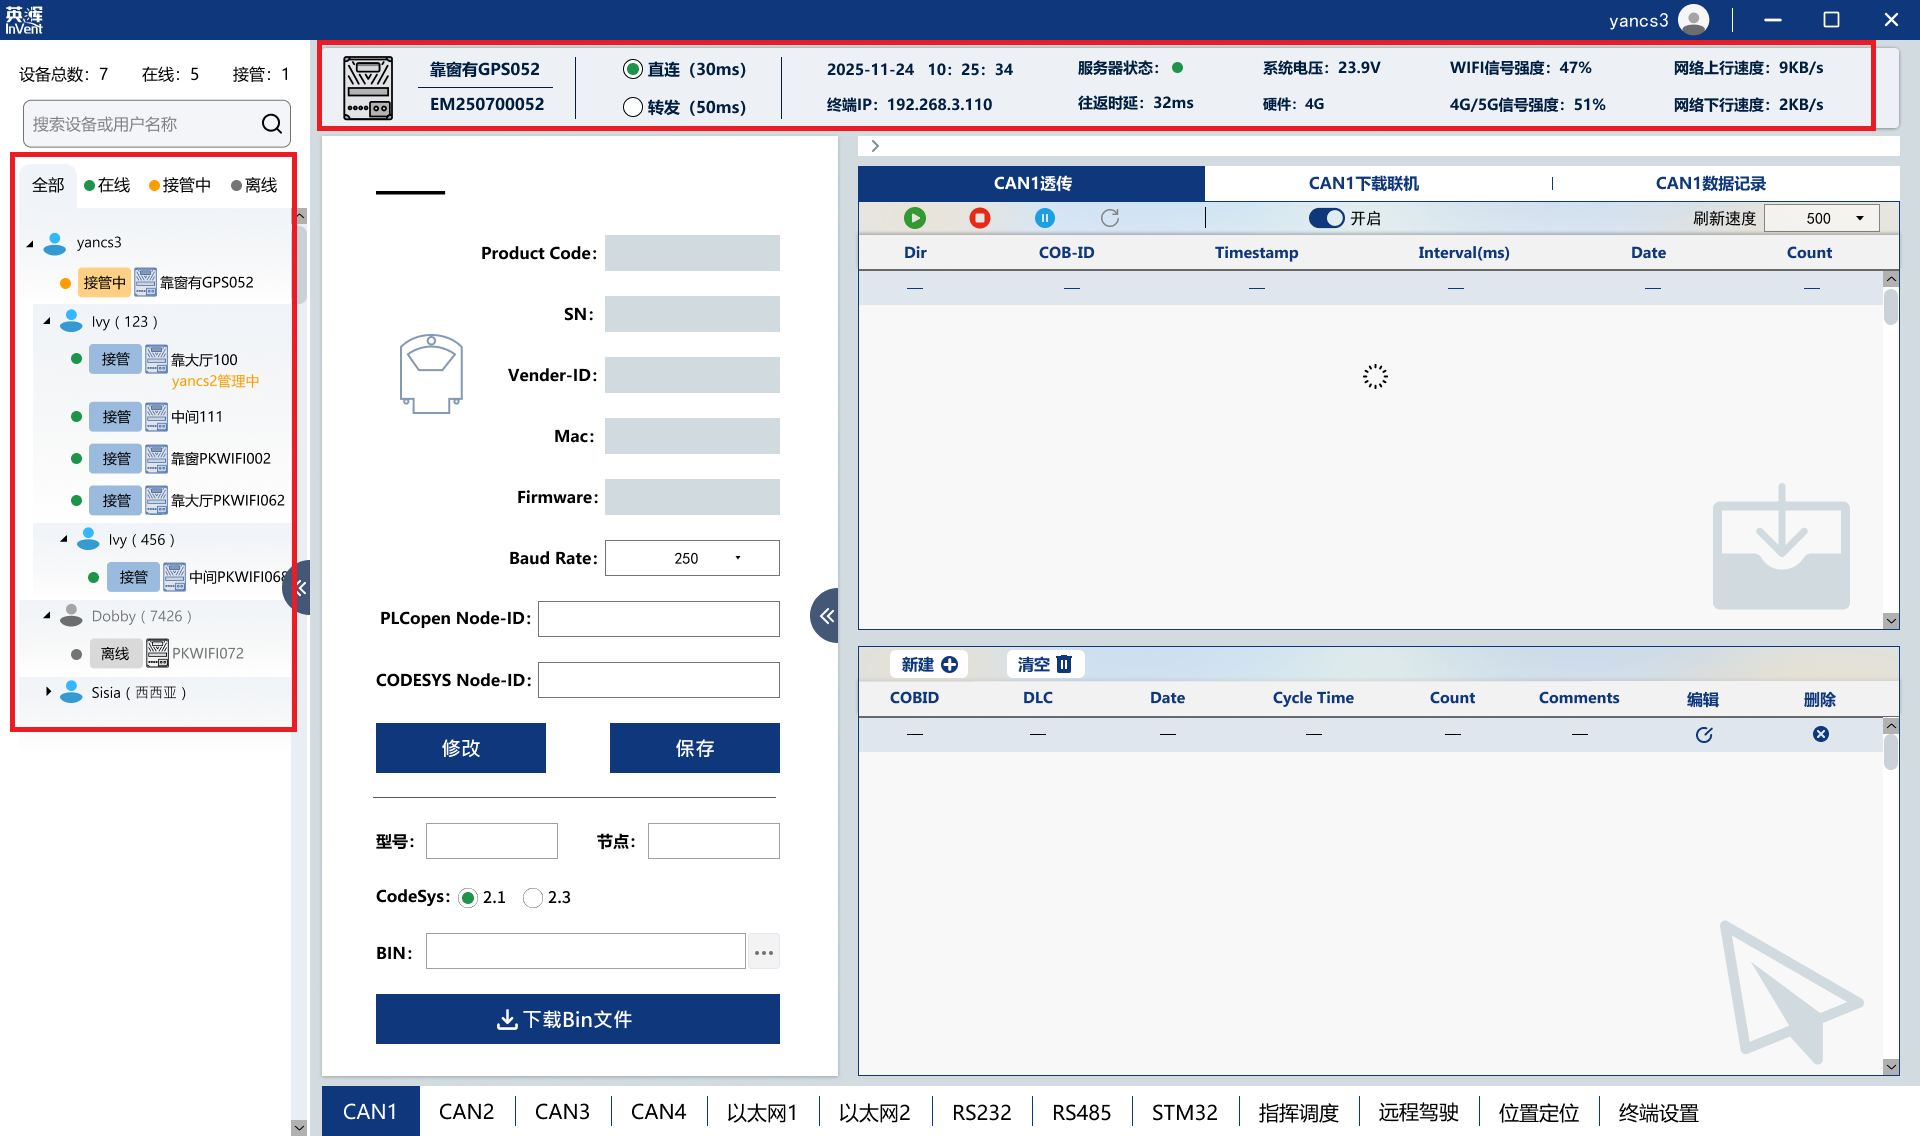Toggle the 开启 switch off

pyautogui.click(x=1326, y=218)
